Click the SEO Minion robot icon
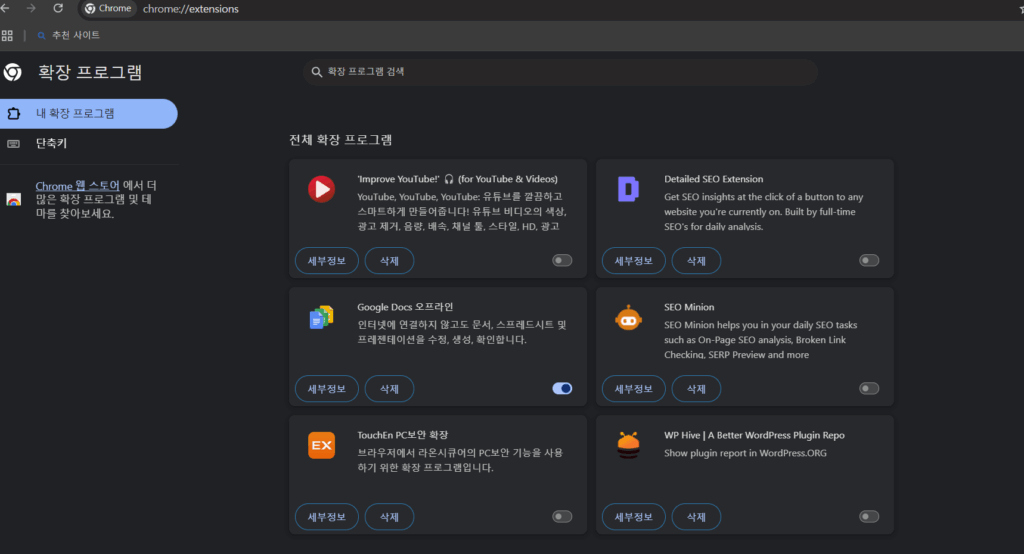Viewport: 1024px width, 554px height. (628, 318)
